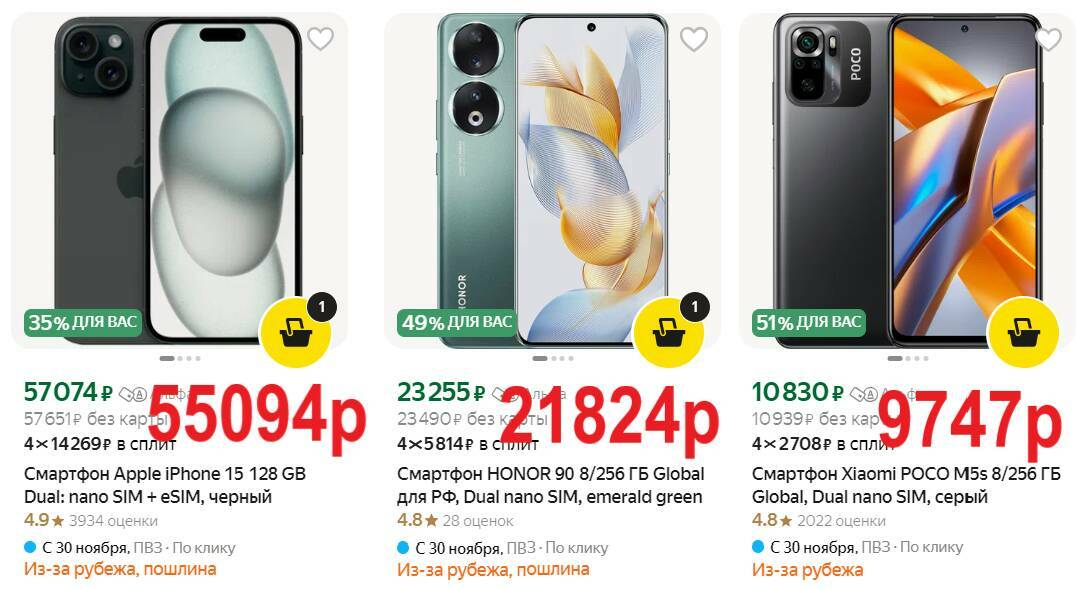The width and height of the screenshot is (1079, 589).
Task: Add POCO M5s to cart with basket icon
Action: 1023,333
